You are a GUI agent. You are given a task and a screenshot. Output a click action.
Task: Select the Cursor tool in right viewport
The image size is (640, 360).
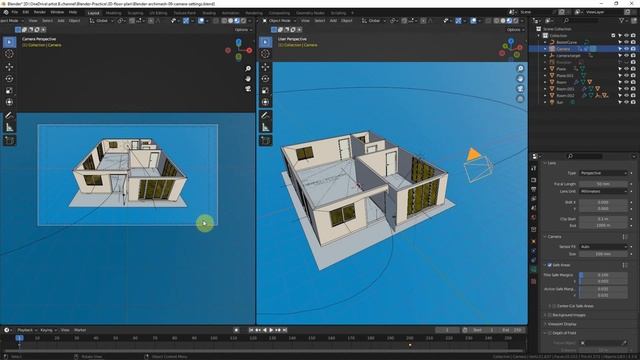(x=265, y=54)
